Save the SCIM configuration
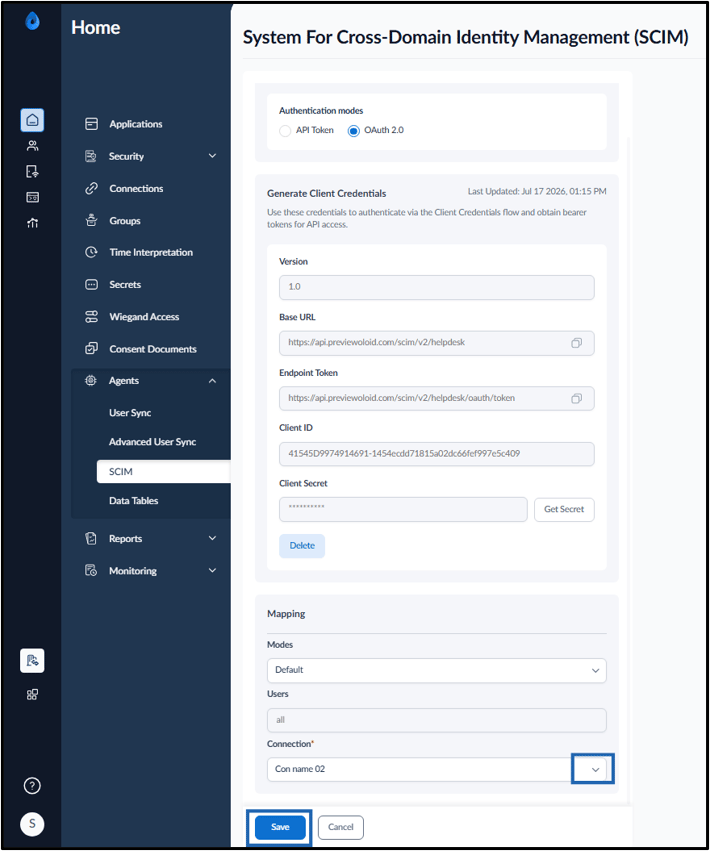Viewport: 710px width, 851px height. coord(280,827)
